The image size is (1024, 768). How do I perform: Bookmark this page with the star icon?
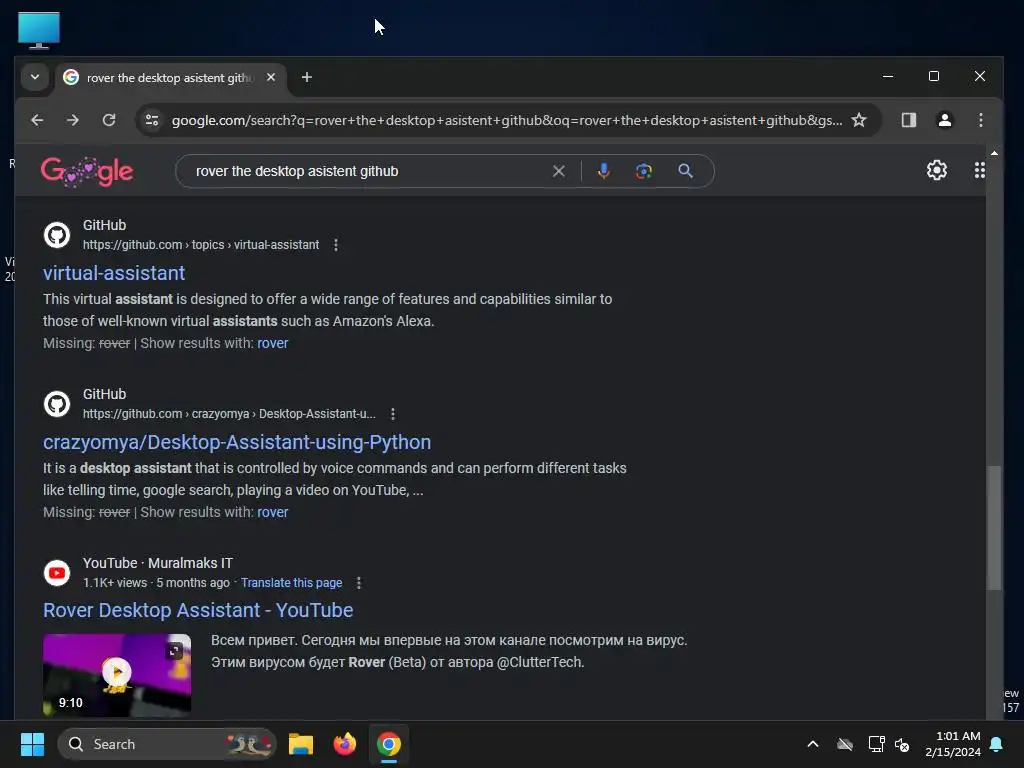coord(859,120)
